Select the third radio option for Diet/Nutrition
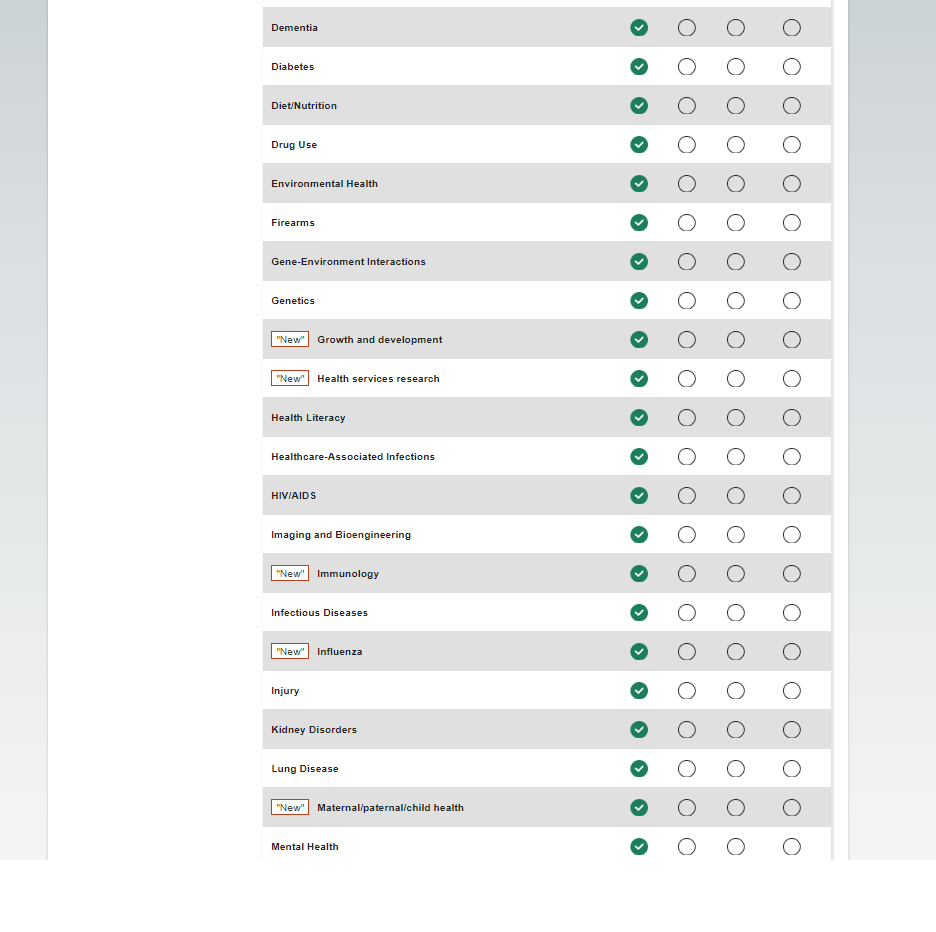The height and width of the screenshot is (932, 936). pos(736,106)
